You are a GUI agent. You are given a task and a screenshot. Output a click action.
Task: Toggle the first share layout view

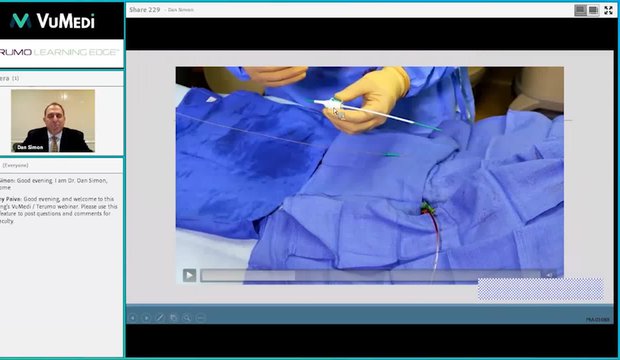pos(580,10)
